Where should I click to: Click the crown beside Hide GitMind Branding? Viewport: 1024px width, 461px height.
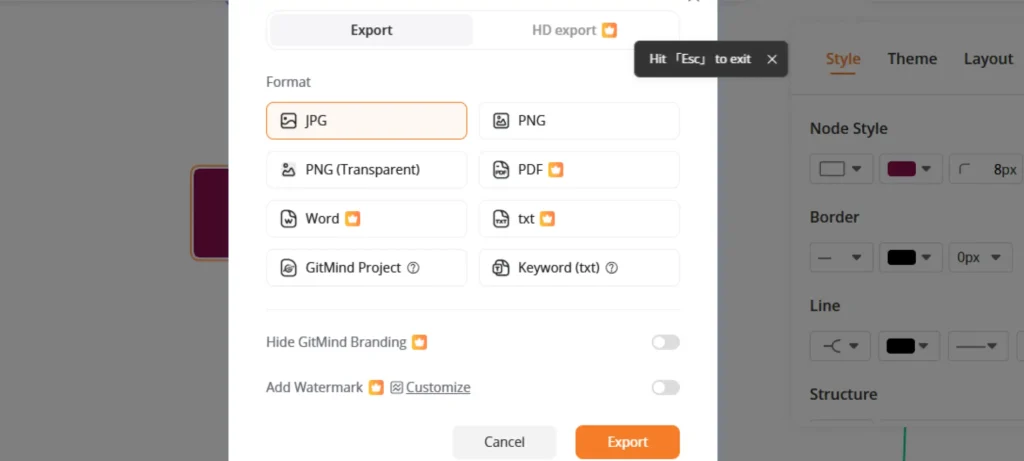419,342
